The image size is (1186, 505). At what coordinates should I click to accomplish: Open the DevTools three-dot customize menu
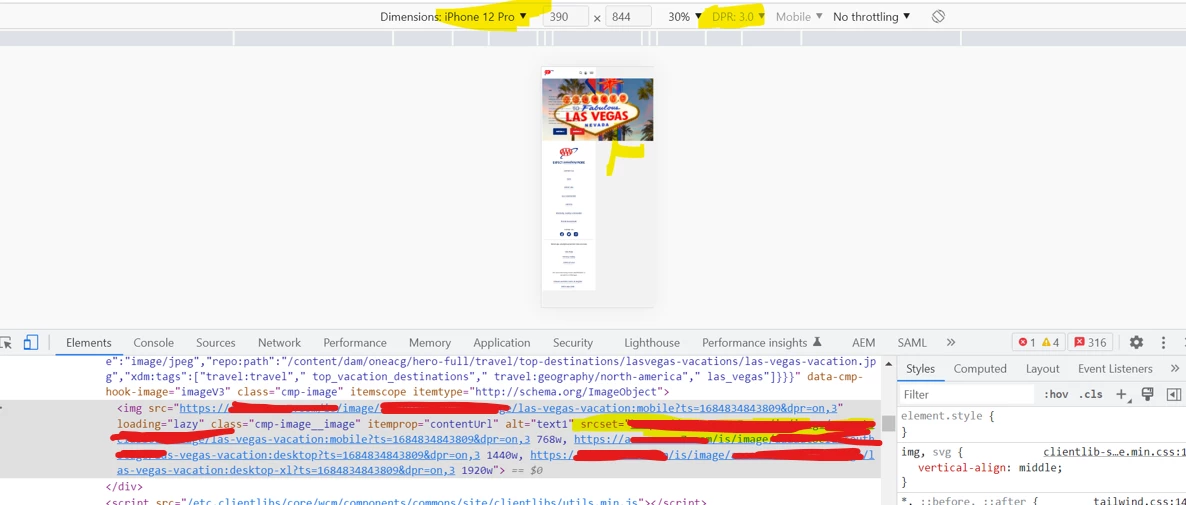pyautogui.click(x=1163, y=342)
